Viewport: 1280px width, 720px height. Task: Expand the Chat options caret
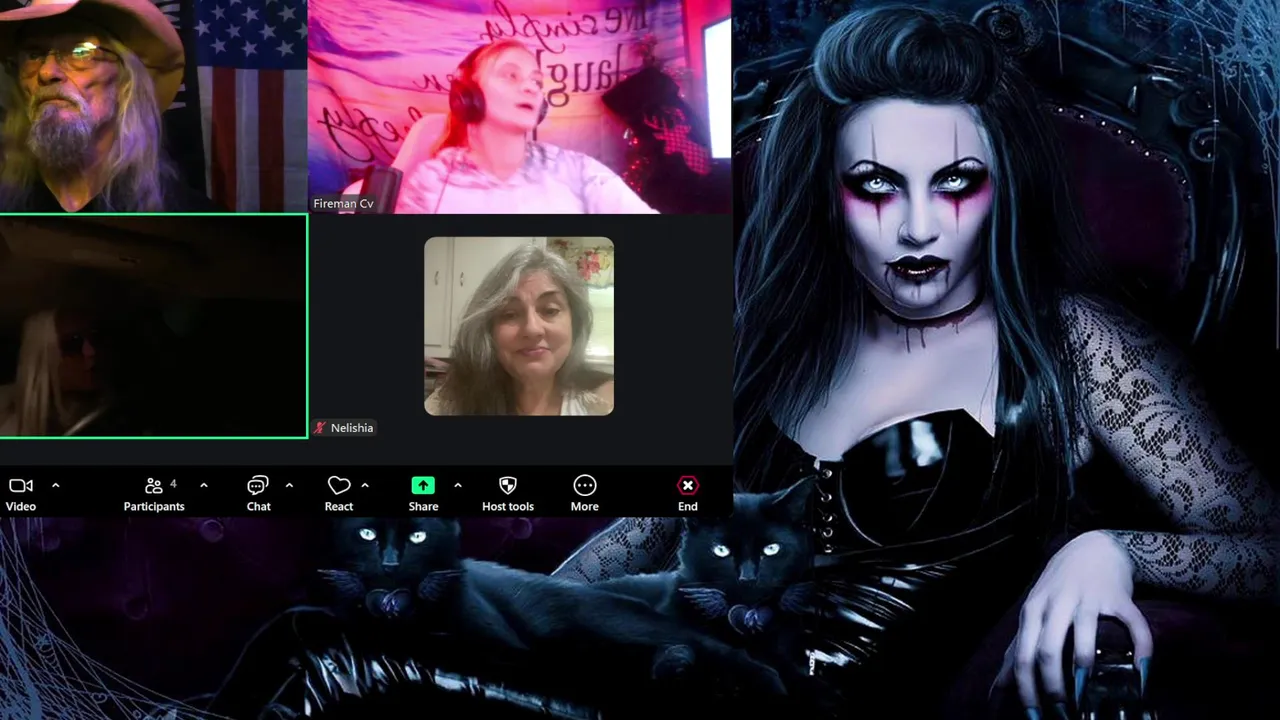click(289, 486)
